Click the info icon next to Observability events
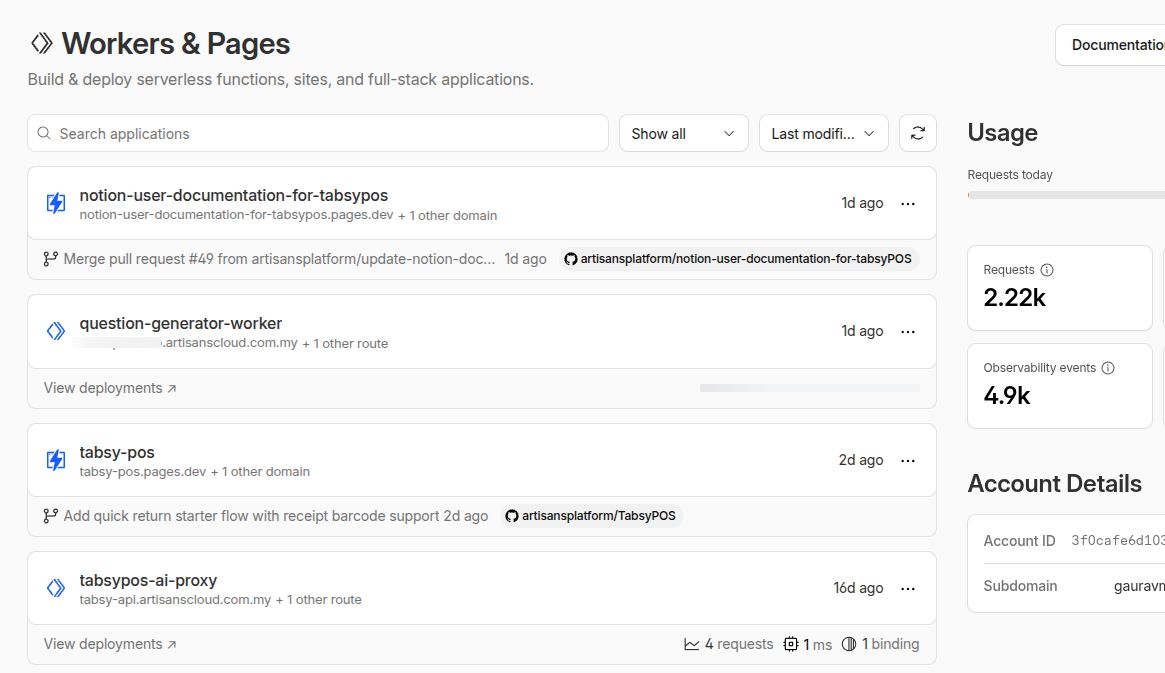The image size is (1165, 673). pos(1108,368)
